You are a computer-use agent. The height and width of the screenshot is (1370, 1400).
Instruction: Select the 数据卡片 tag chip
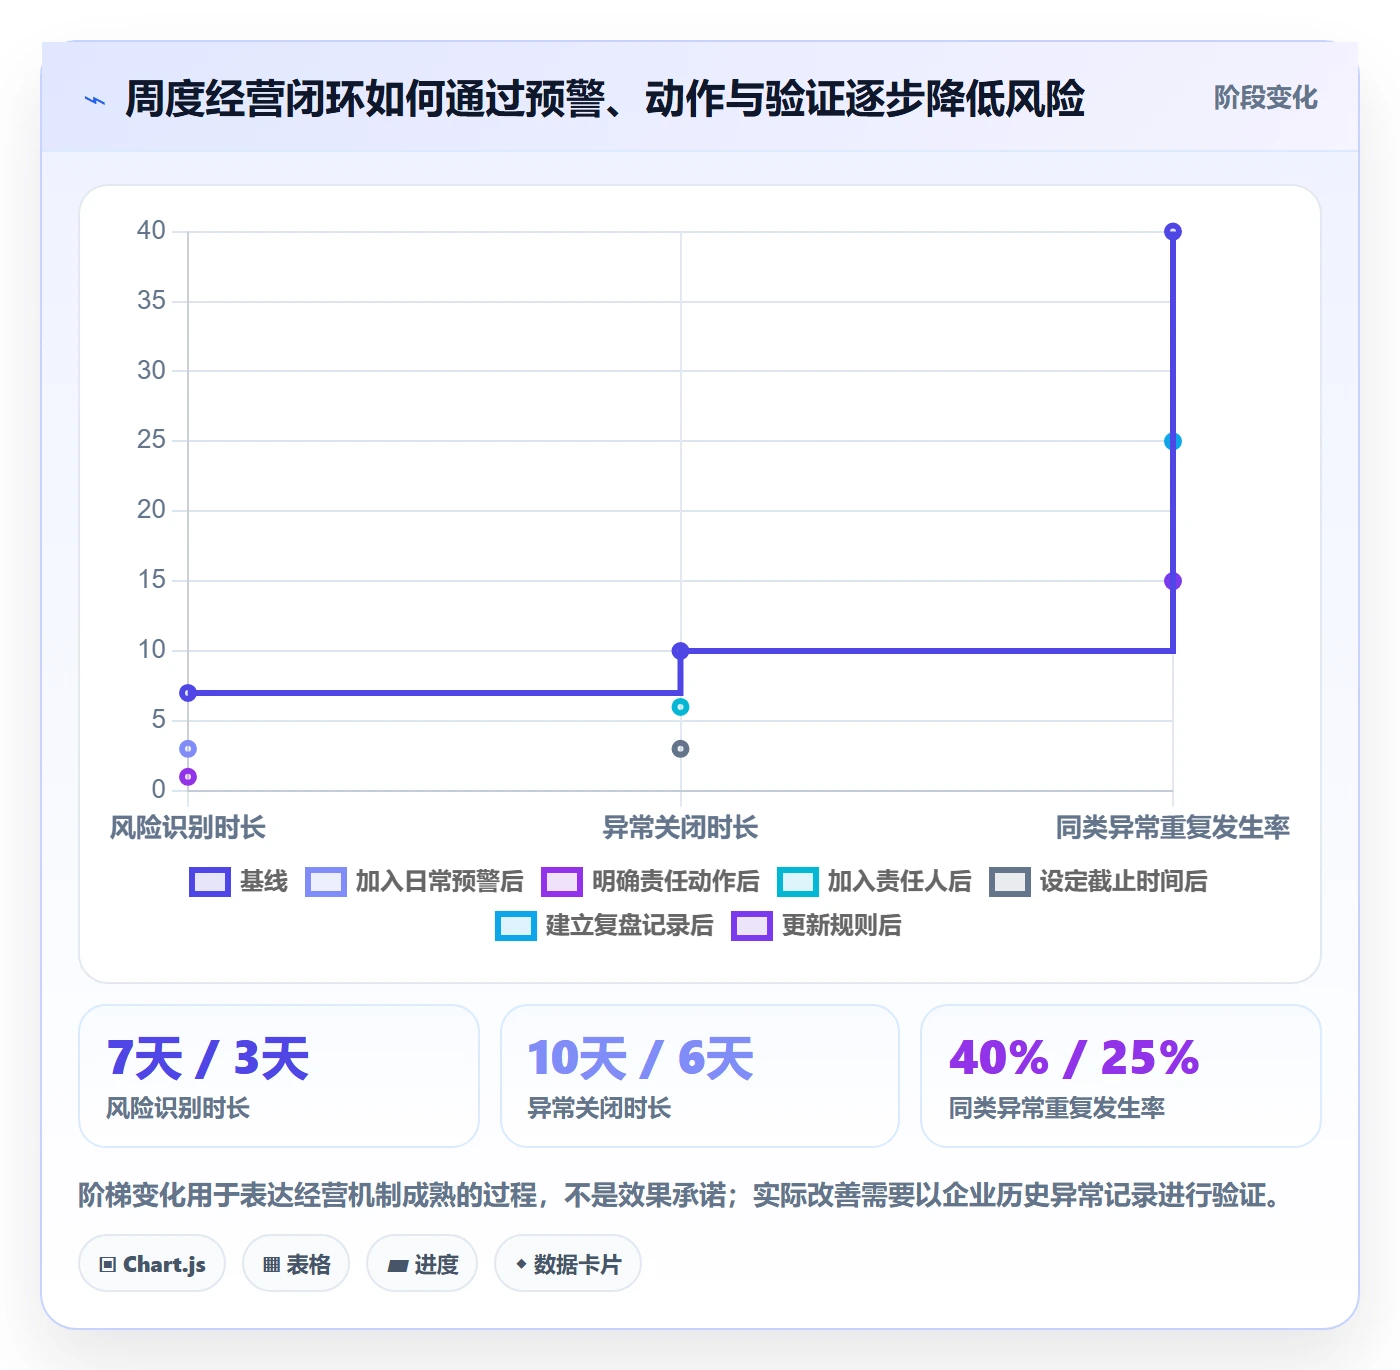coord(568,1264)
